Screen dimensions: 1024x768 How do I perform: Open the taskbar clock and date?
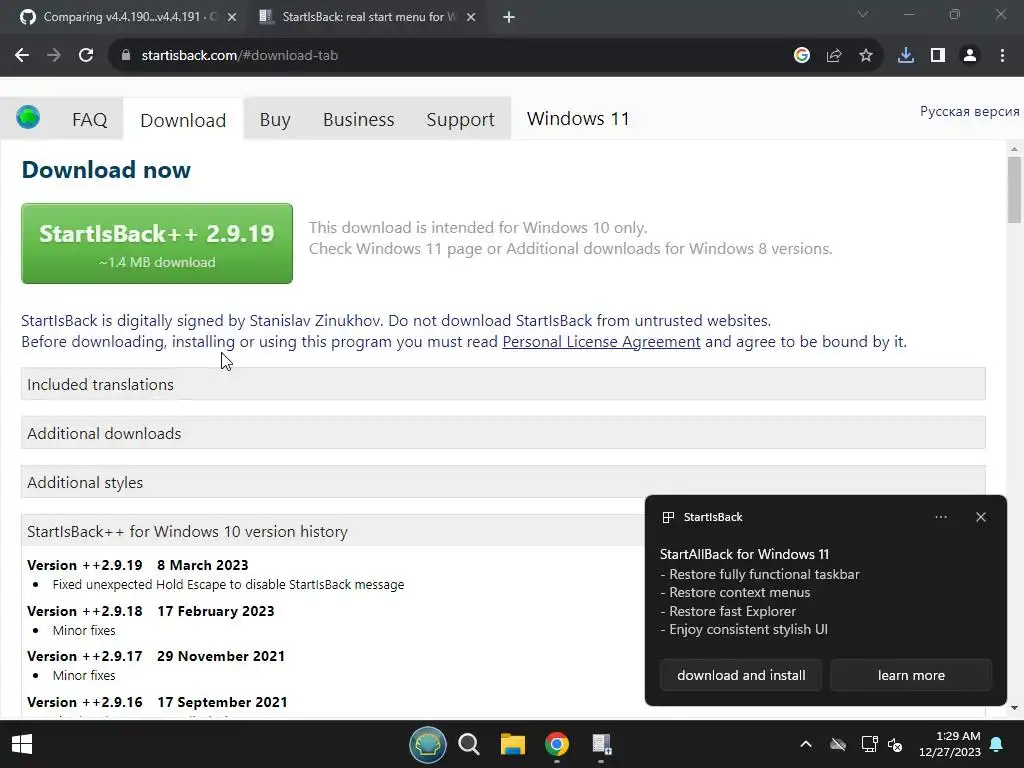[950, 744]
